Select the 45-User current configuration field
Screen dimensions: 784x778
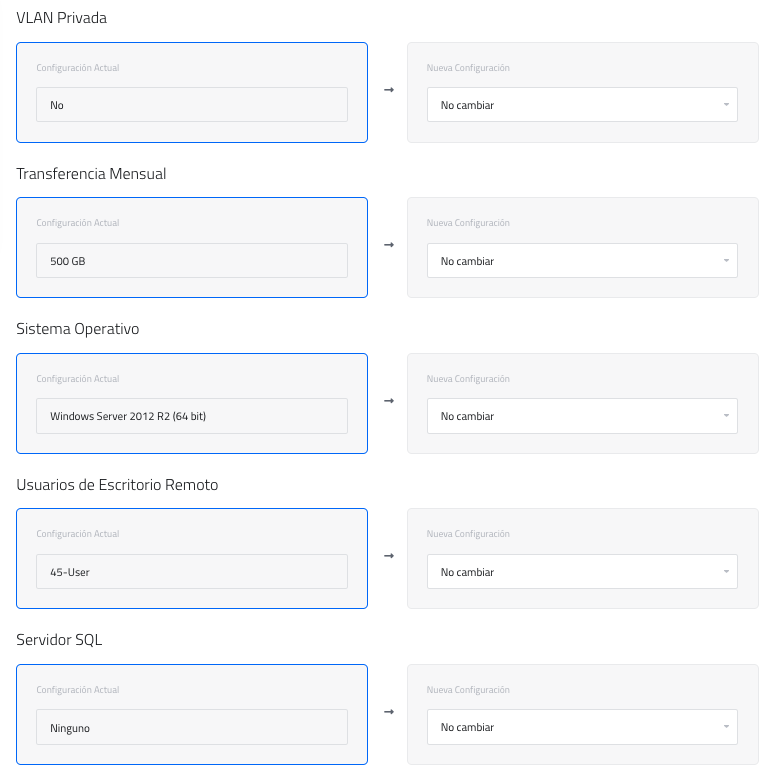point(192,572)
